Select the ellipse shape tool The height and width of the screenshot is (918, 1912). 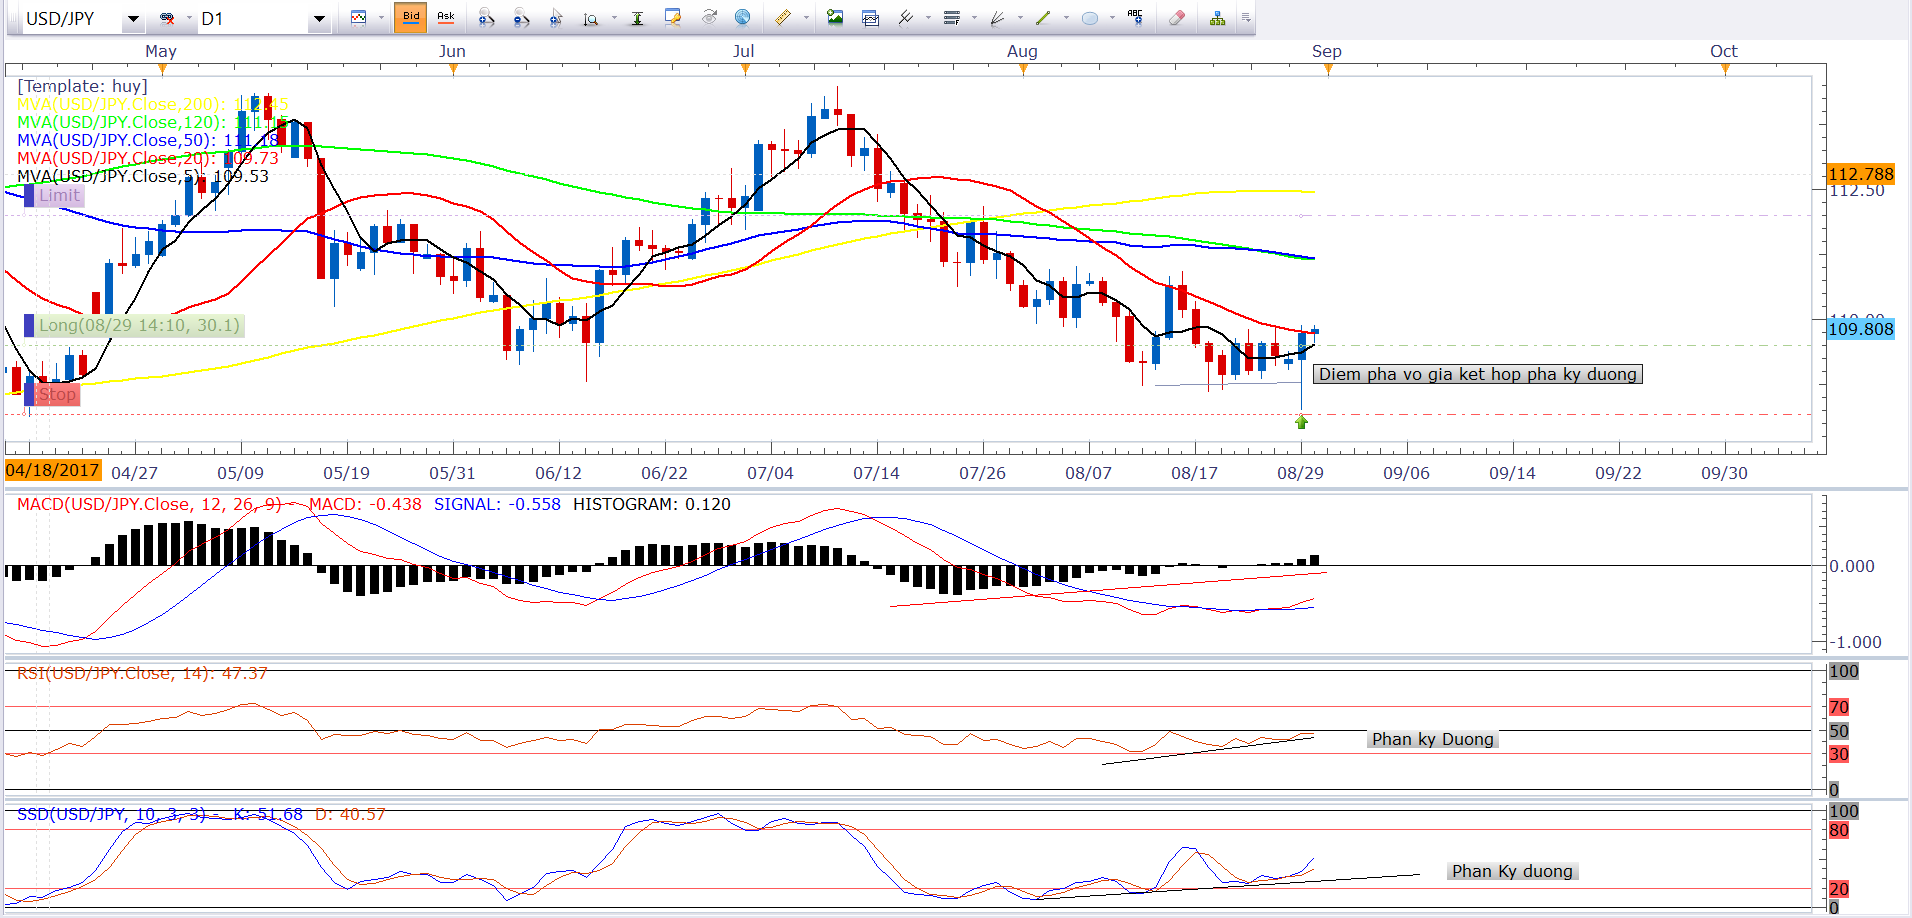tap(1090, 18)
